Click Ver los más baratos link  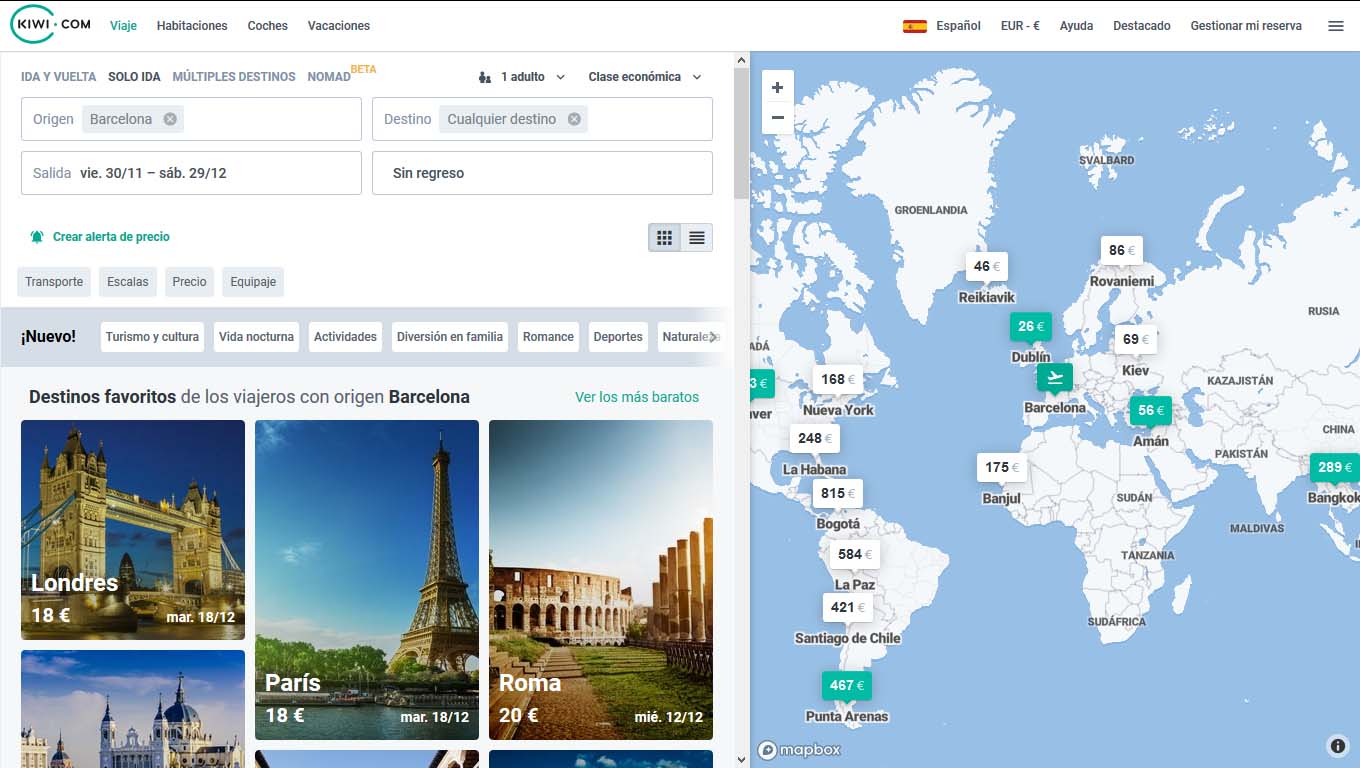tap(637, 397)
